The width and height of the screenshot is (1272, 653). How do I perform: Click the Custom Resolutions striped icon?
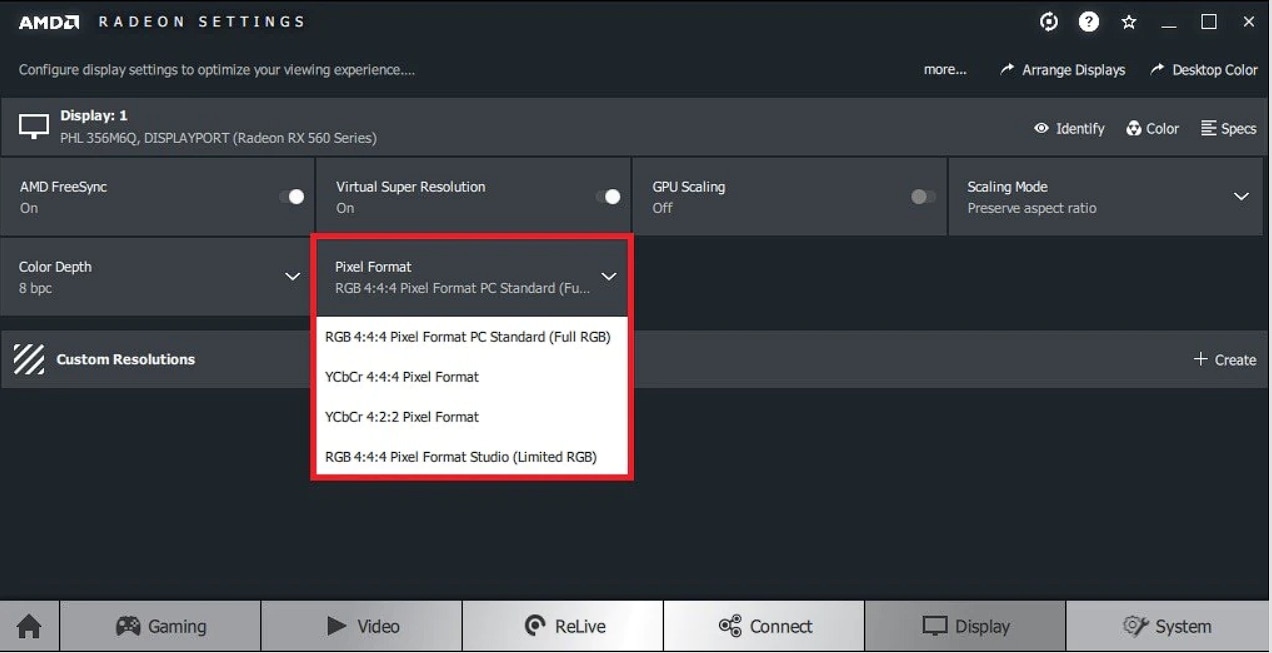coord(29,359)
